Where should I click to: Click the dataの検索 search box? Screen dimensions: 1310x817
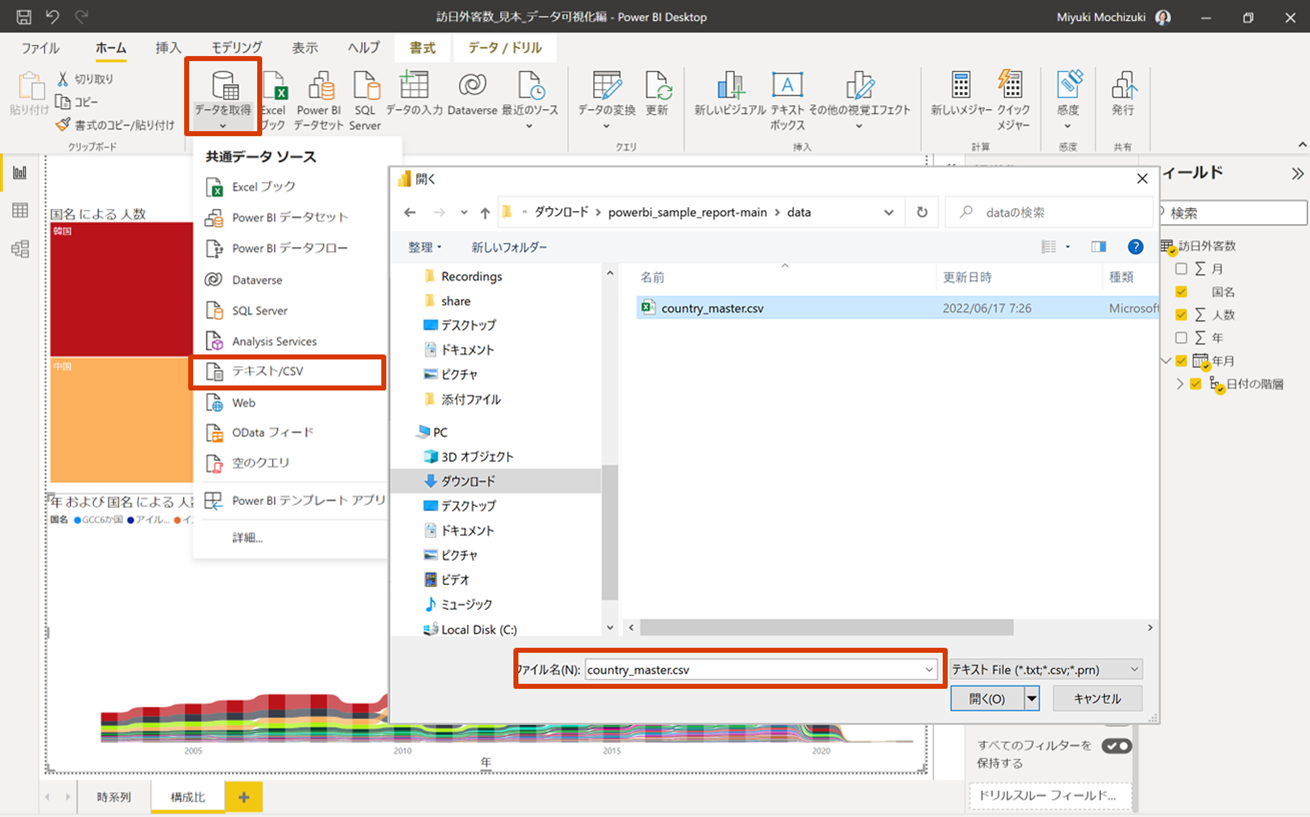click(x=1048, y=212)
